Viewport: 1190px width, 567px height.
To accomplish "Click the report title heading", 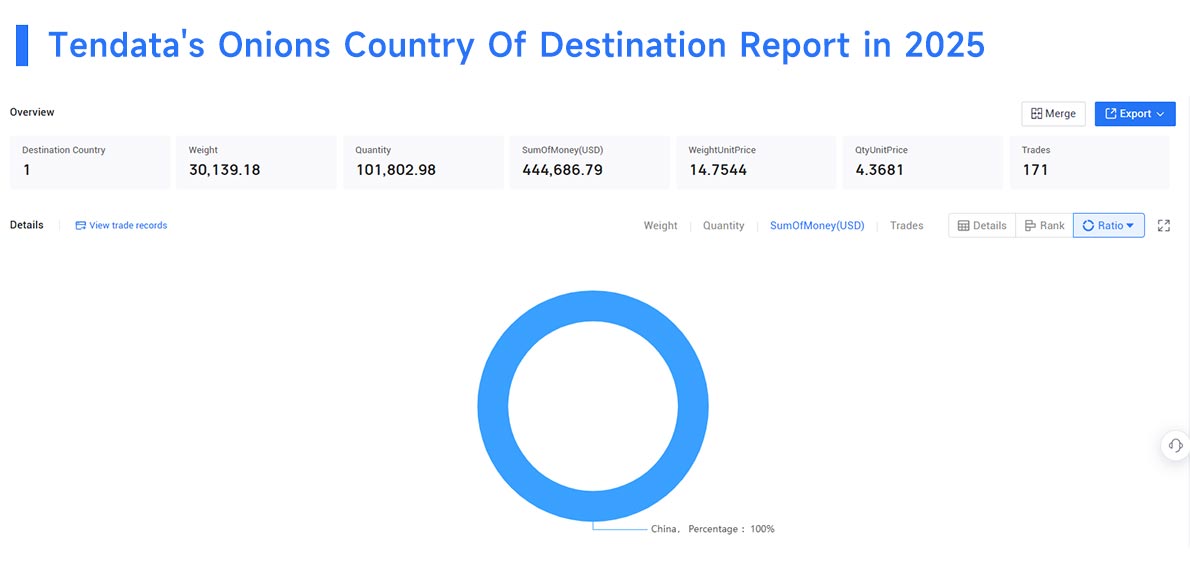I will pos(516,46).
